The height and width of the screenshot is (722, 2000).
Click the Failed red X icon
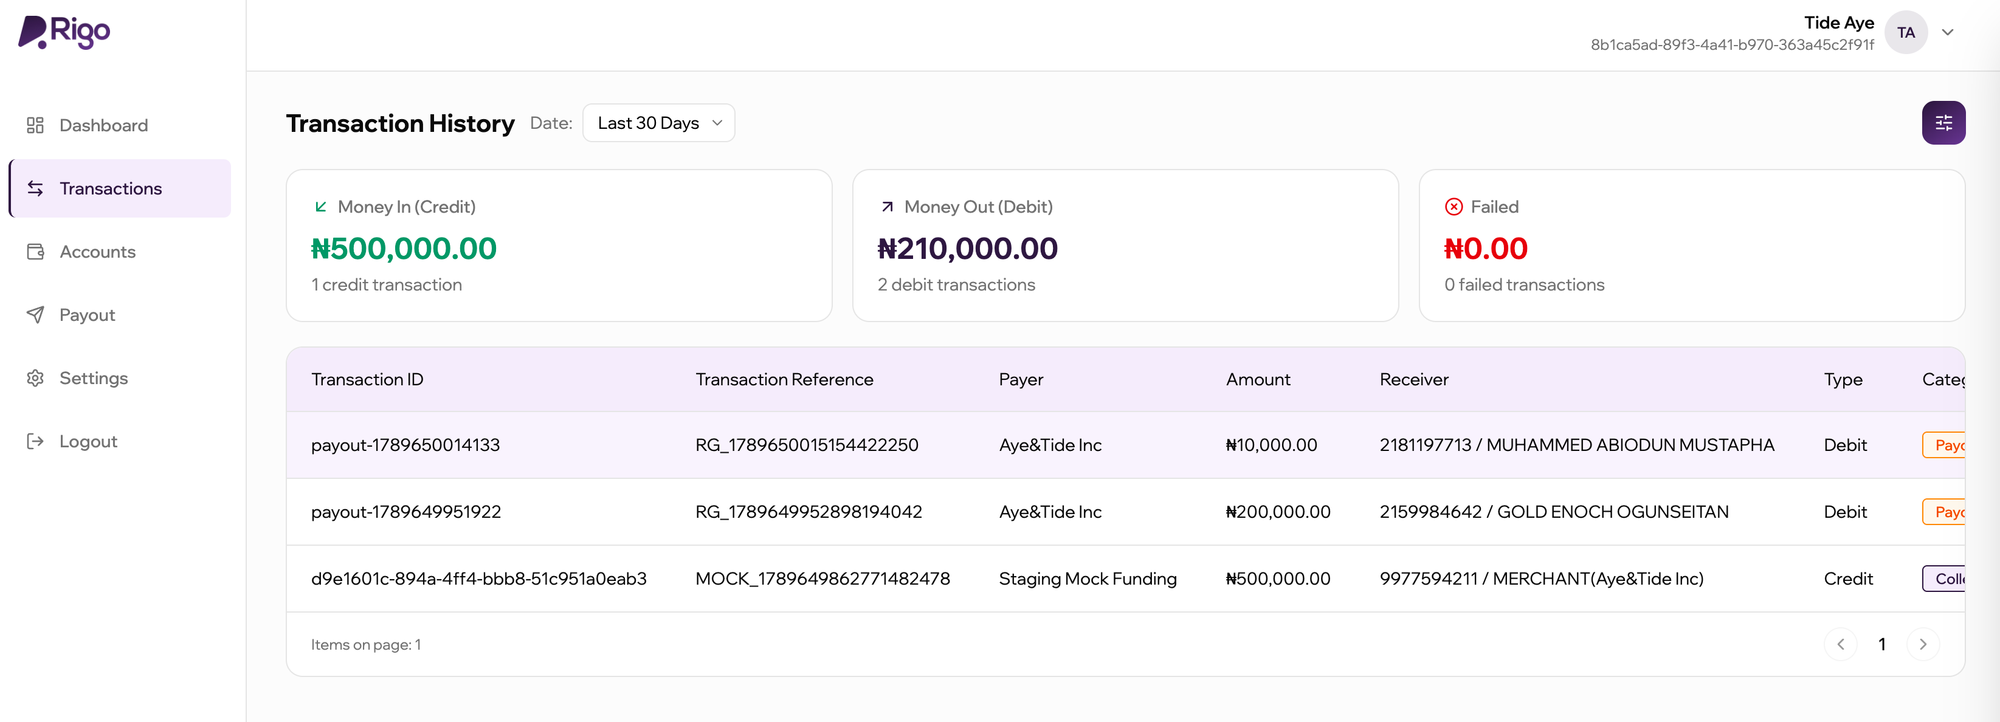coord(1454,207)
